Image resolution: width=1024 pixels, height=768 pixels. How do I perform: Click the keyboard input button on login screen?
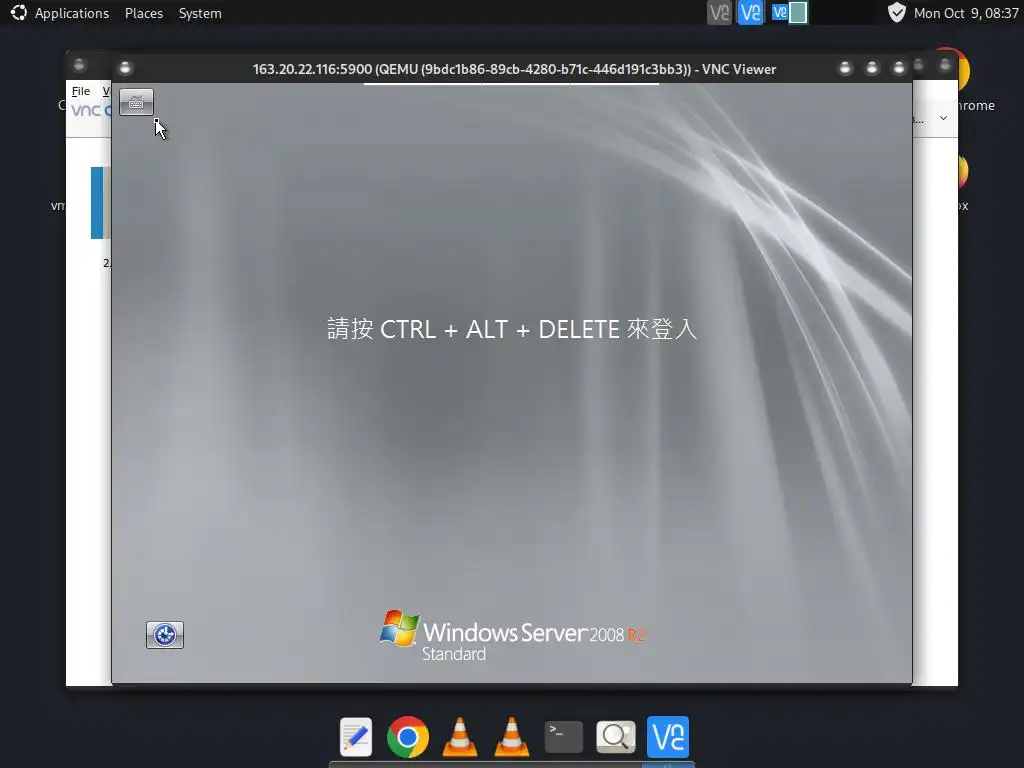click(136, 102)
